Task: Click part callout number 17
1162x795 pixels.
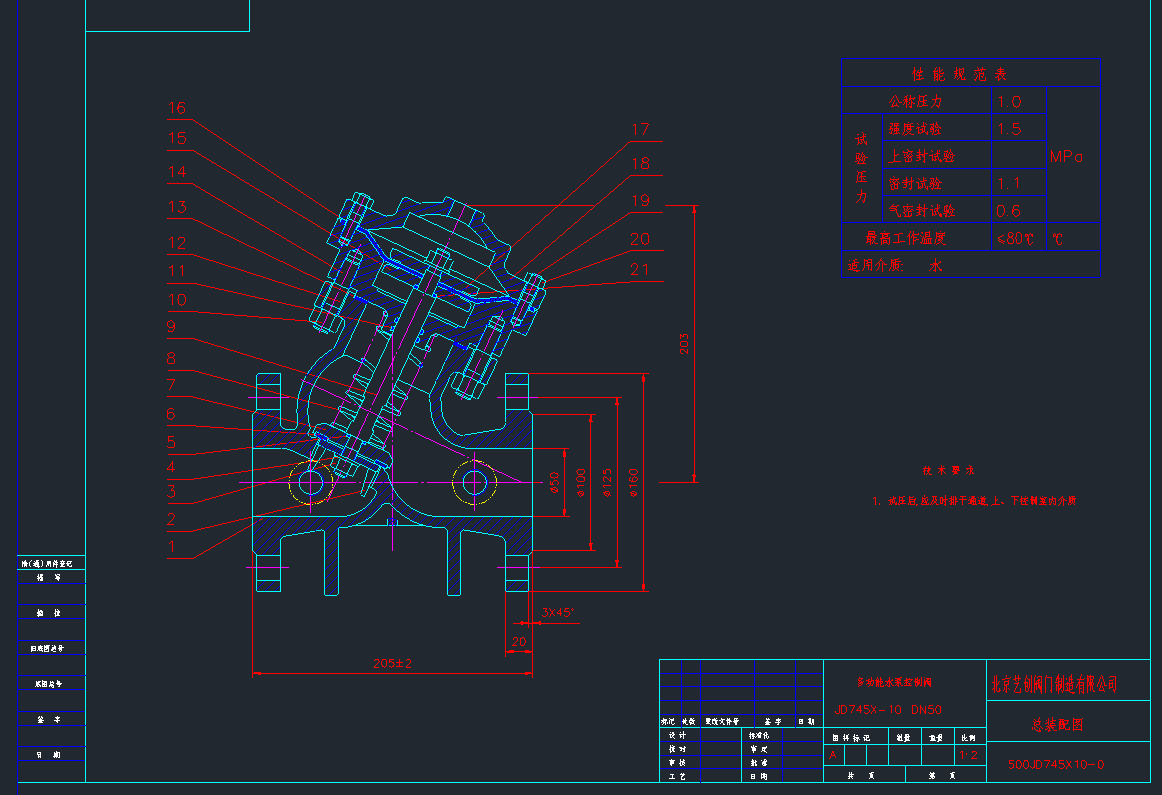Action: (x=640, y=129)
